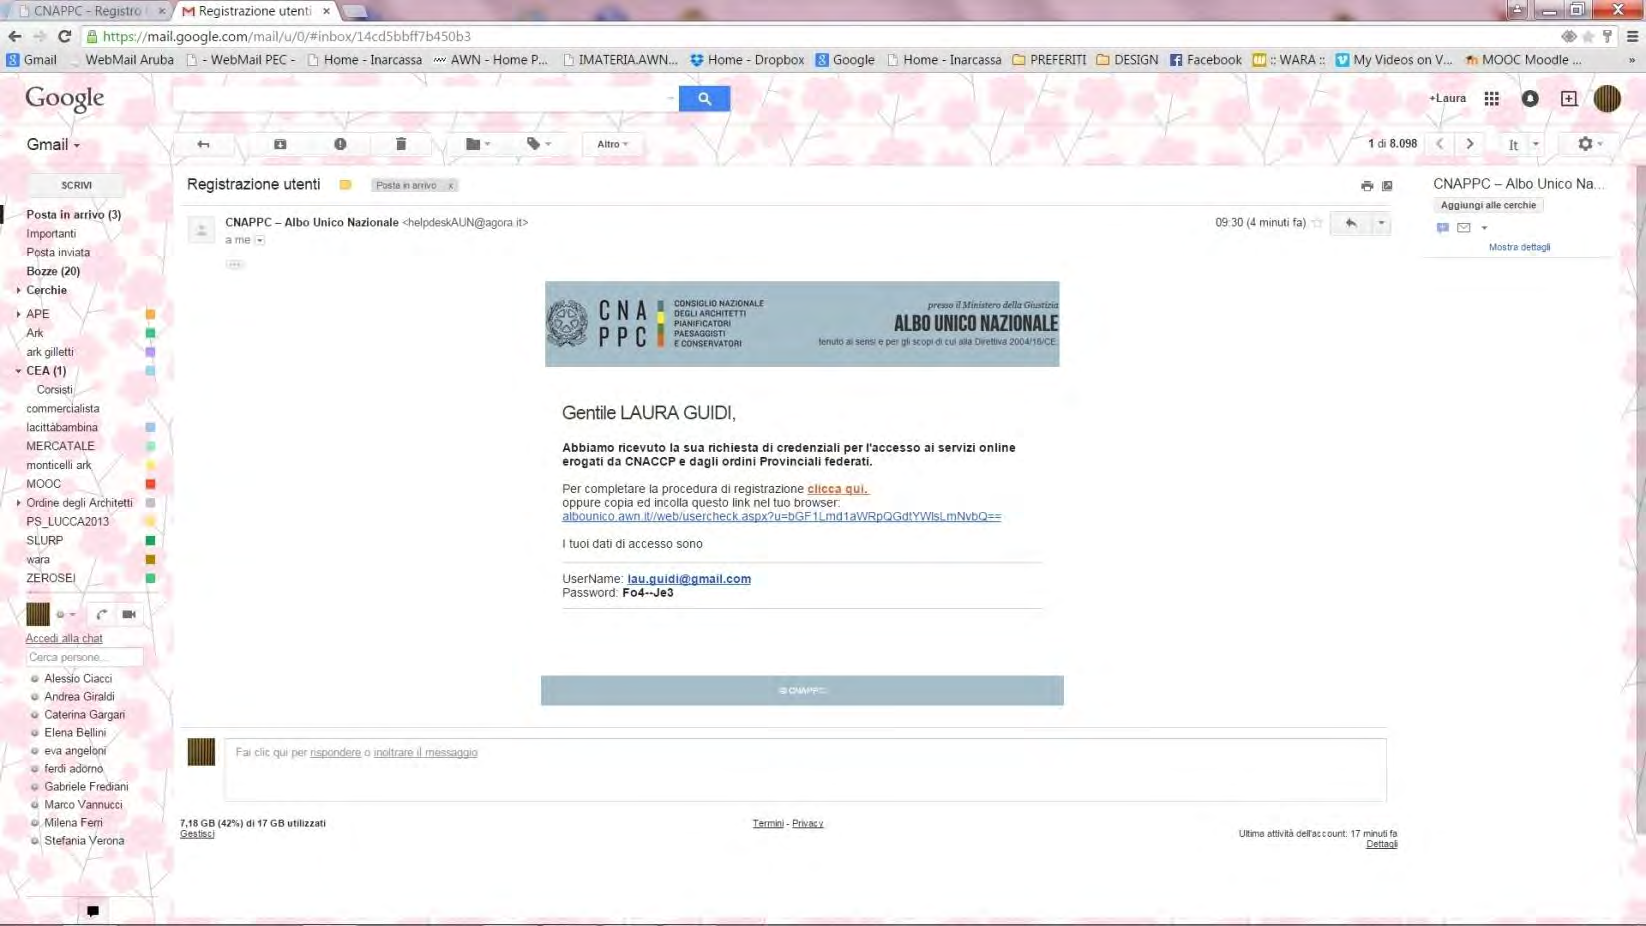The image size is (1646, 926).
Task: Switch to the CNAPPC - Registro tab
Action: [x=88, y=11]
